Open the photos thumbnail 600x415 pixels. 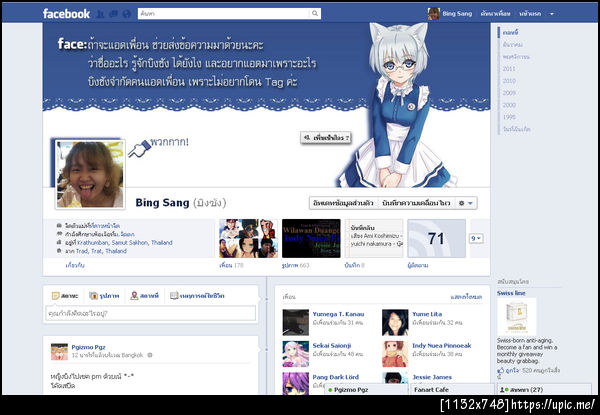click(311, 238)
